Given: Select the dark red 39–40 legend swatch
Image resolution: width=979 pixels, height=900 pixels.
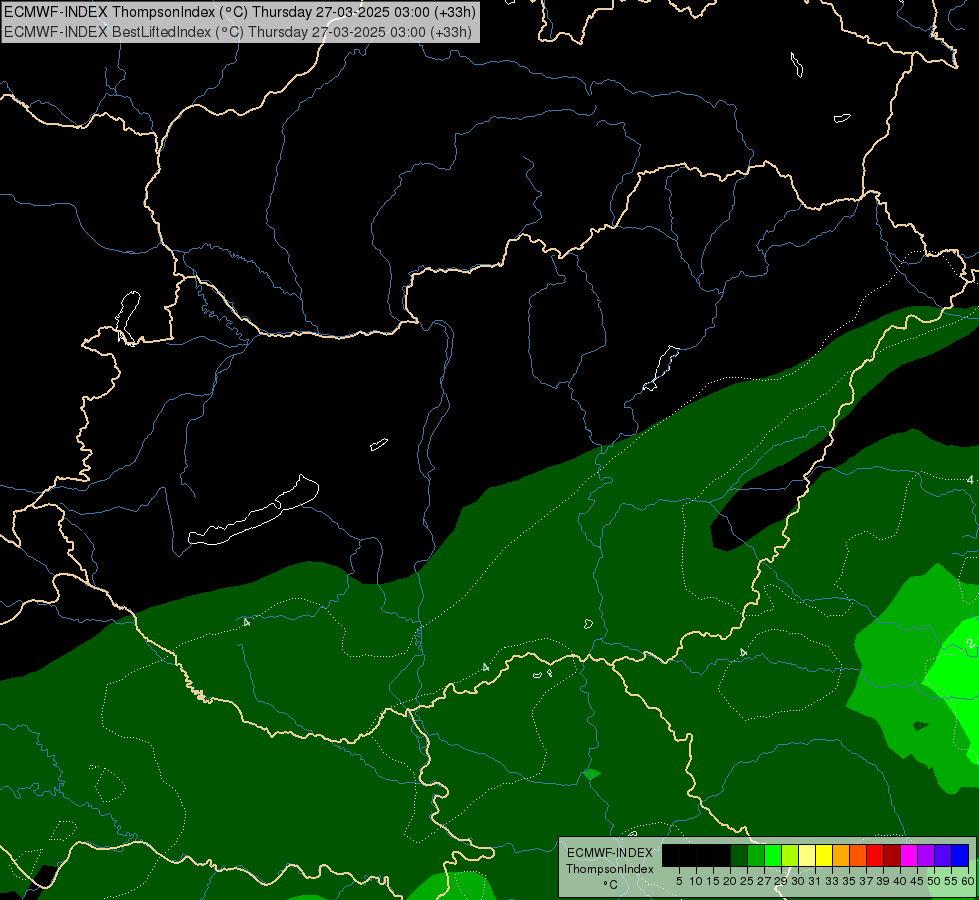Looking at the screenshot, I should [x=892, y=855].
